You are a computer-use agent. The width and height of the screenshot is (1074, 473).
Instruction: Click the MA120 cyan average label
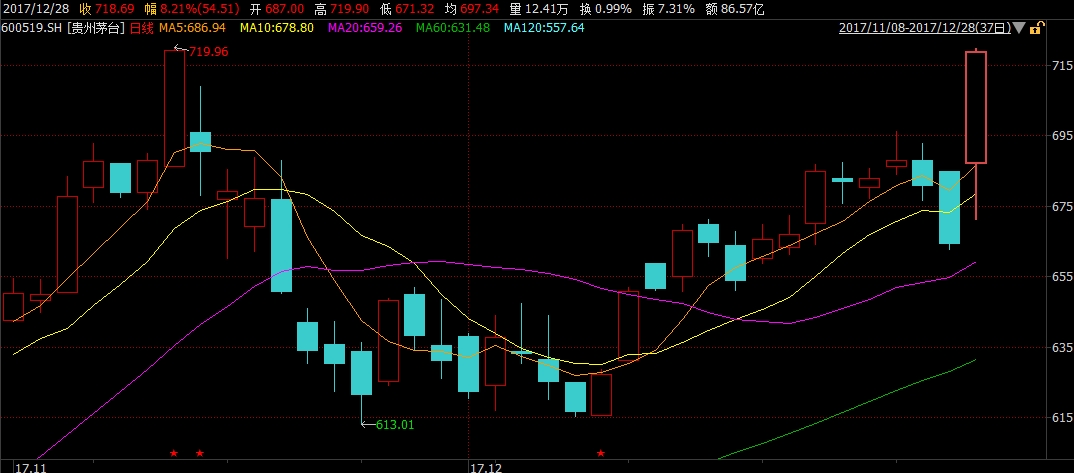click(x=543, y=28)
